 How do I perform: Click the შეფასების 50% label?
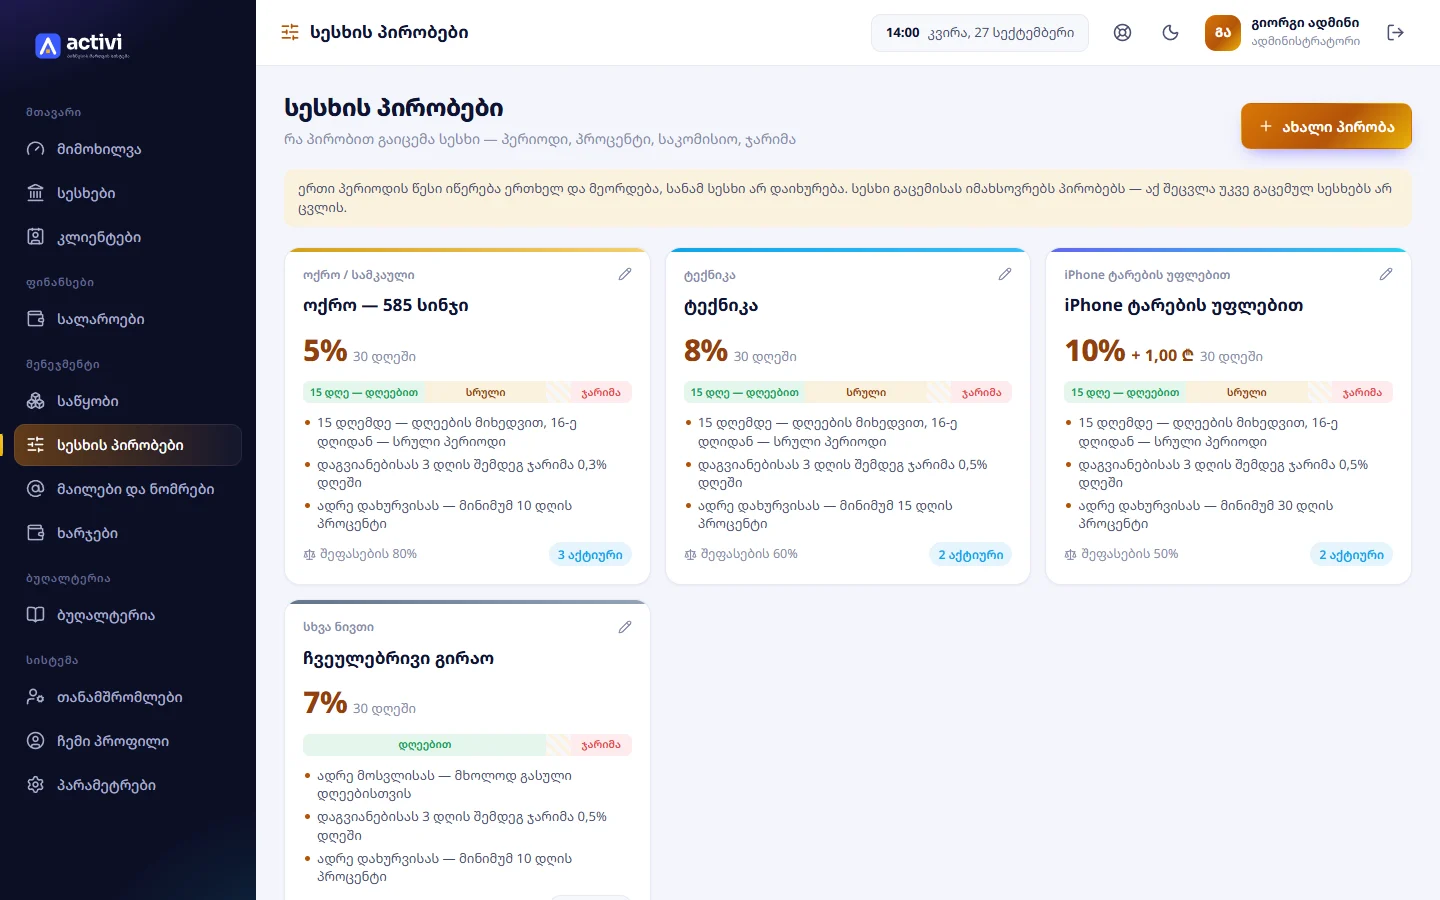click(1129, 554)
